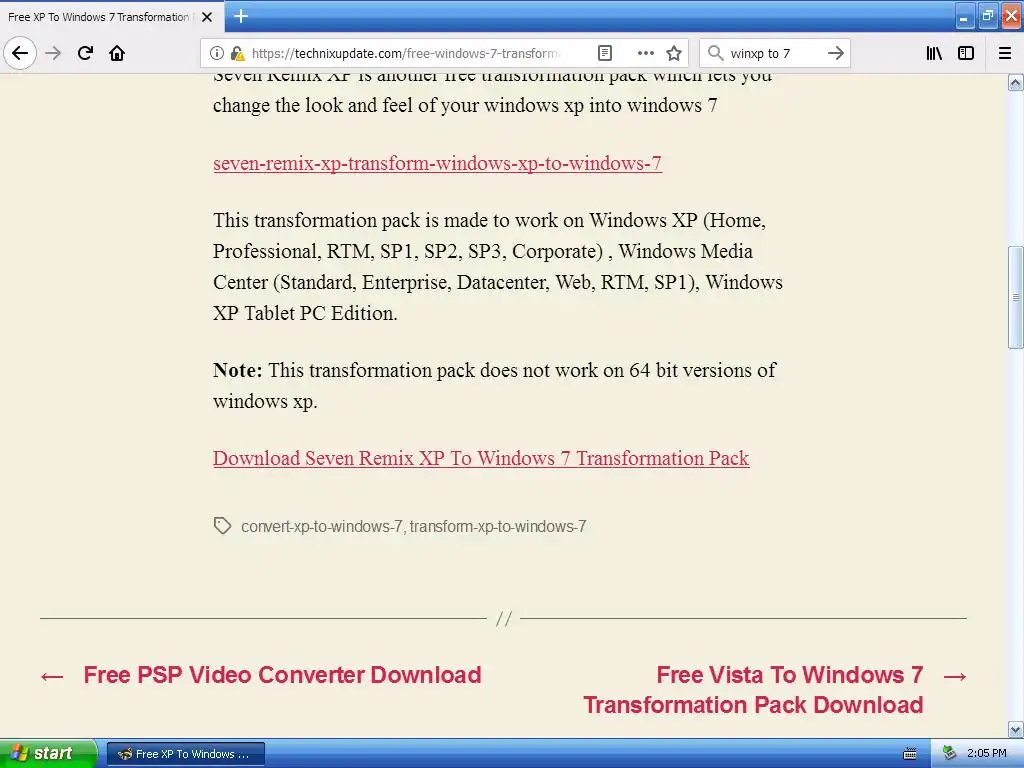This screenshot has width=1024, height=768.
Task: Open the convert-xp-to-windows-7 tag
Action: 321,526
